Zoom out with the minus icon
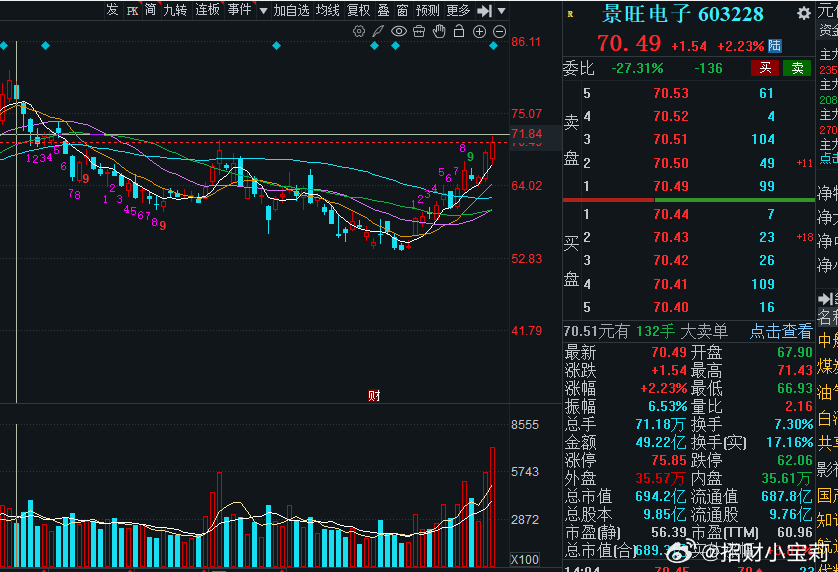Screen dimensions: 838x572 pos(499,32)
